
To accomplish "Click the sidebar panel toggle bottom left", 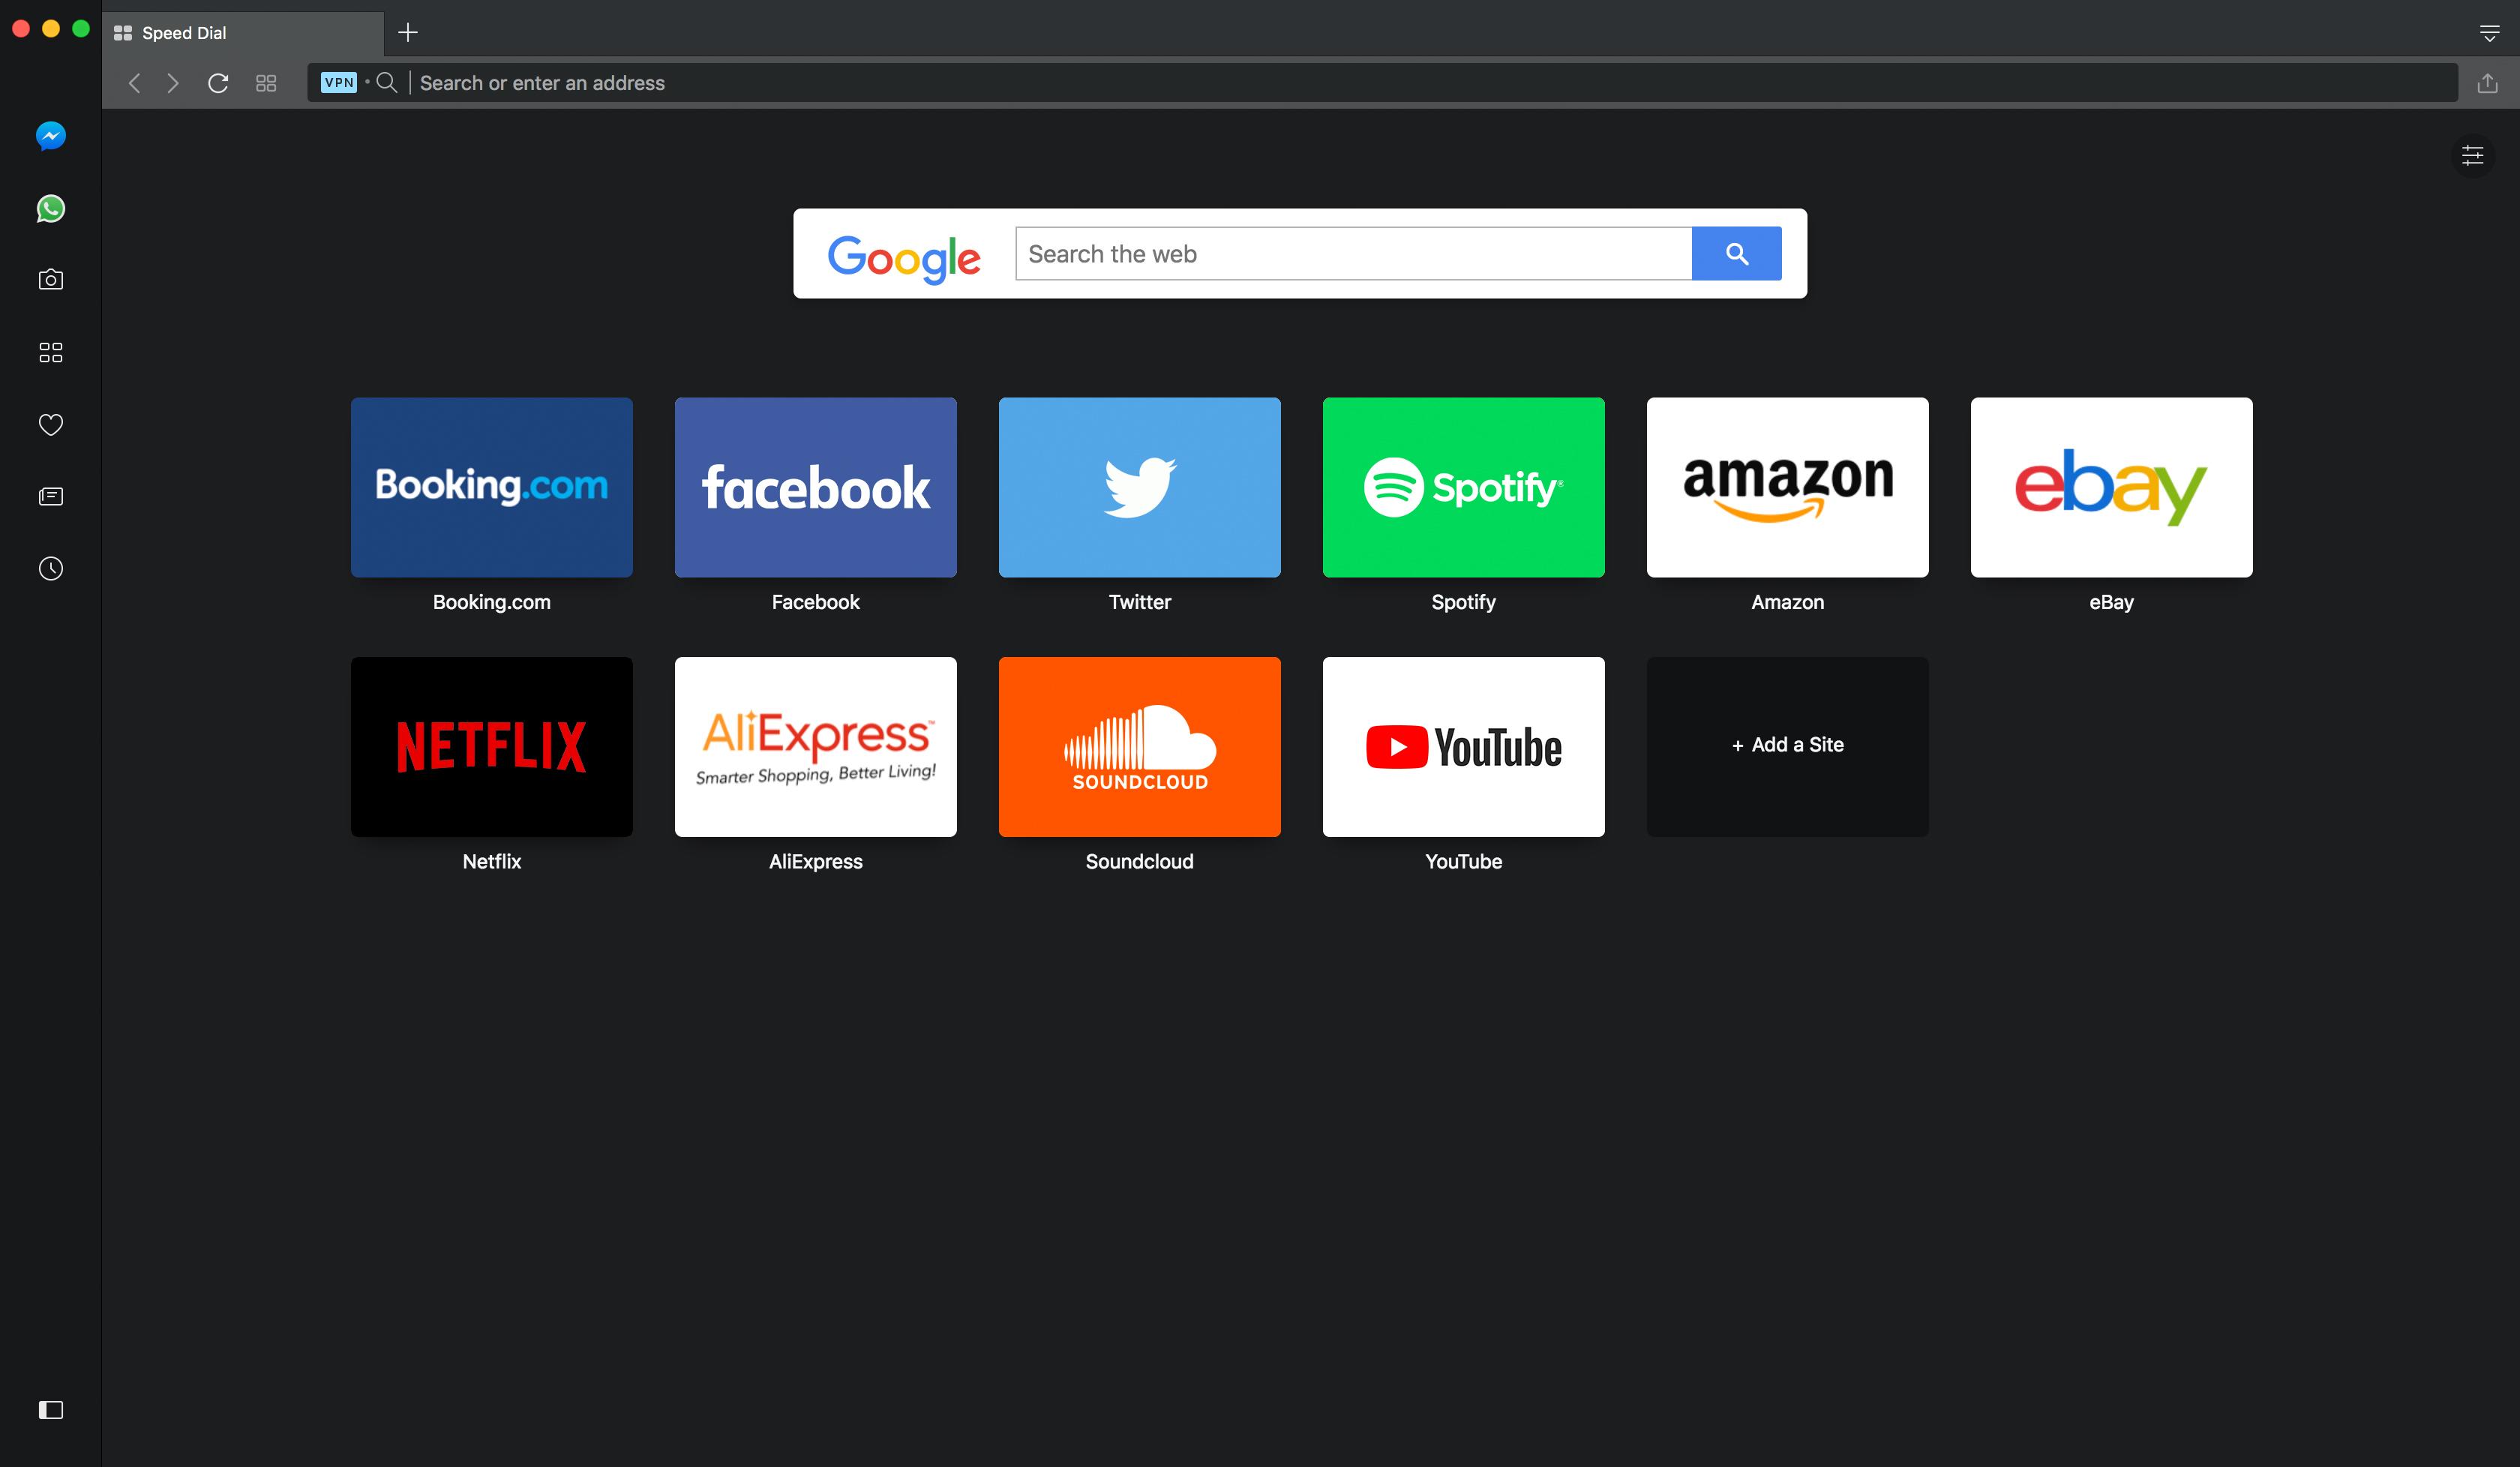I will [x=51, y=1409].
